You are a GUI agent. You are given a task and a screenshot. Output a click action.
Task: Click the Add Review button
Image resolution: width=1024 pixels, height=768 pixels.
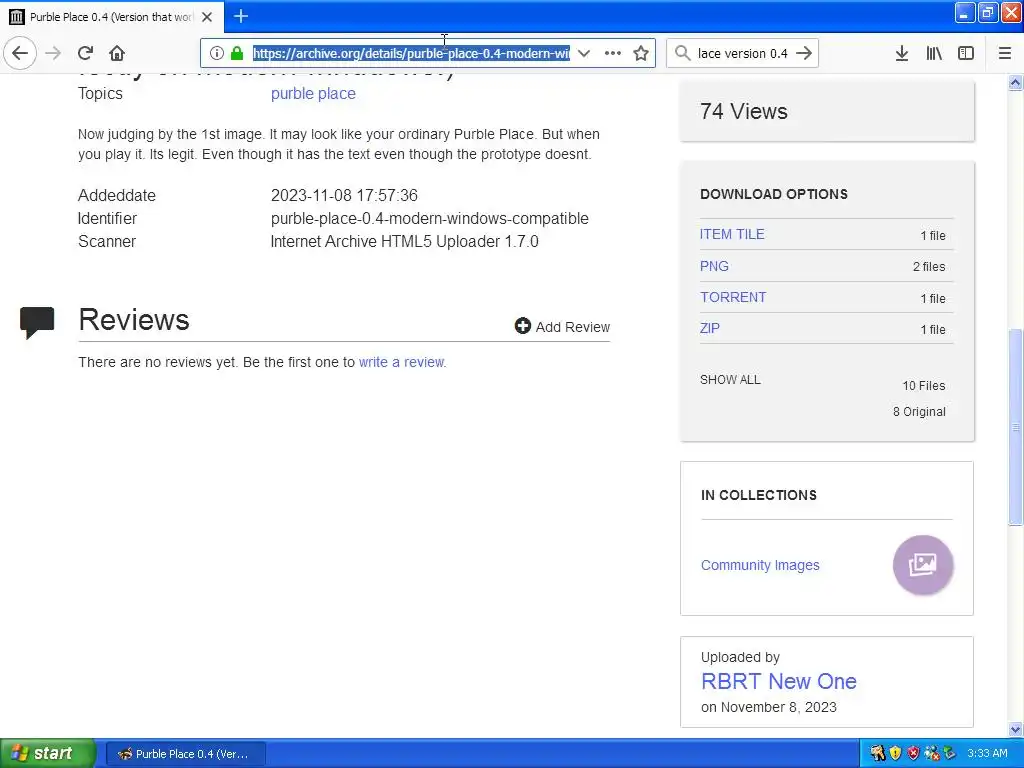pyautogui.click(x=562, y=327)
